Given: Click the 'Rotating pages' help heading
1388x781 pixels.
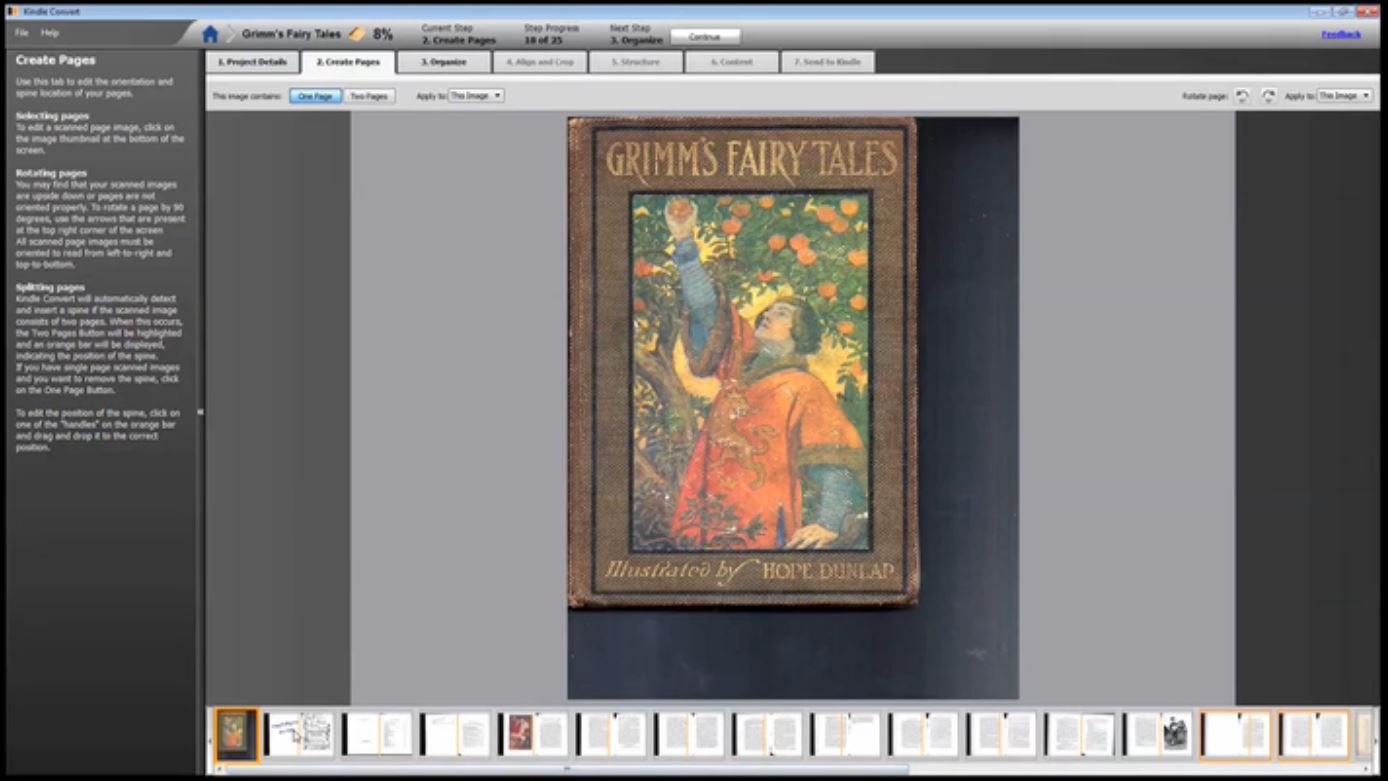Looking at the screenshot, I should coord(51,173).
